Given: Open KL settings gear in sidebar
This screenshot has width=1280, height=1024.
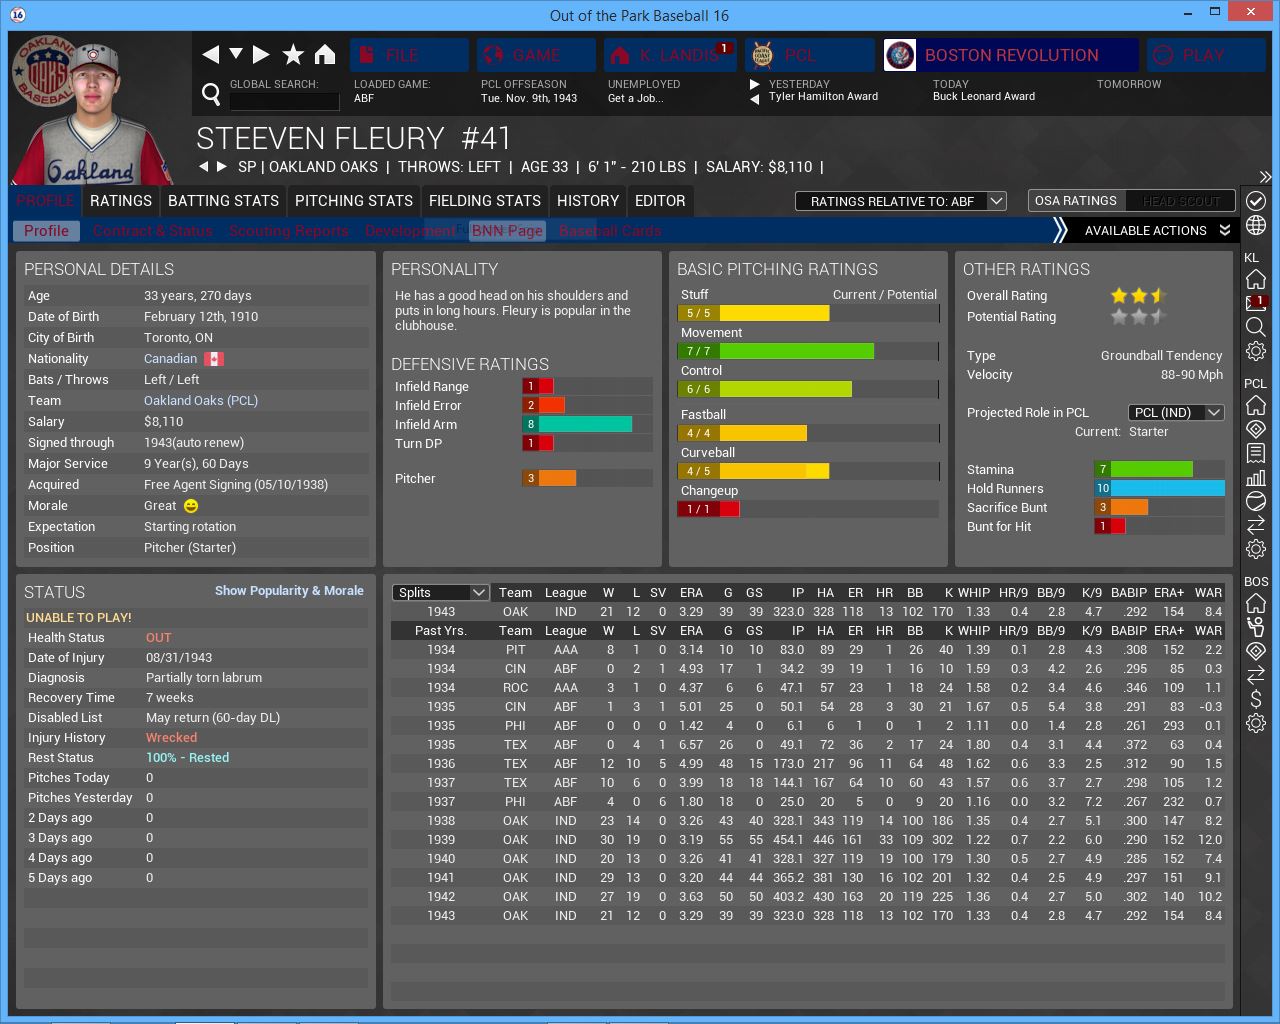Looking at the screenshot, I should (x=1256, y=351).
